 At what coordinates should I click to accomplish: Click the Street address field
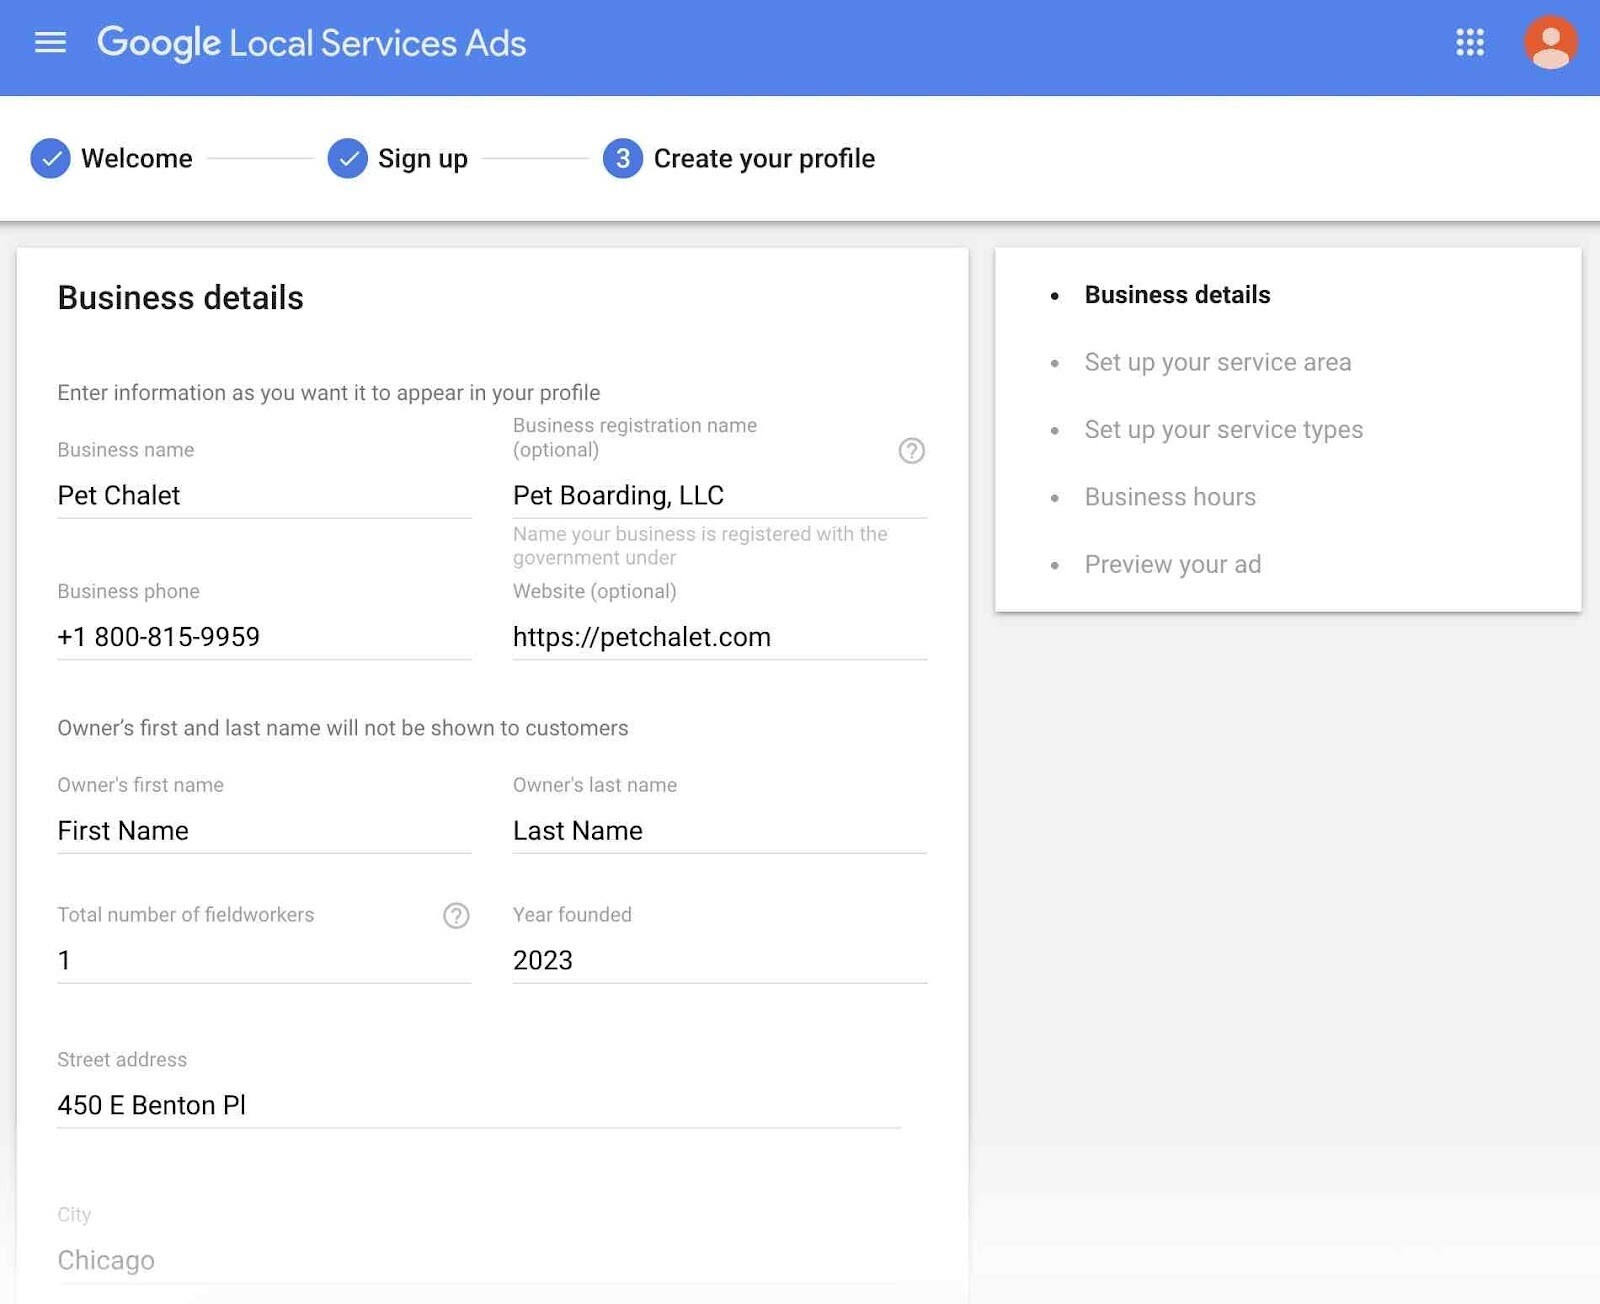point(480,1105)
